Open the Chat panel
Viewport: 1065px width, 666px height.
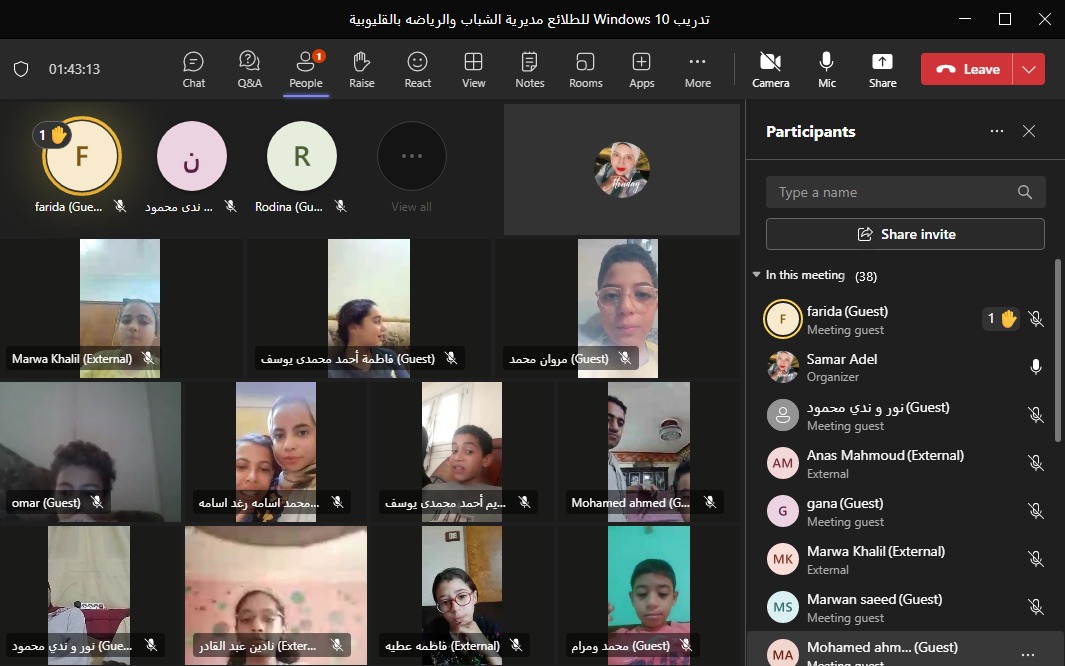[x=194, y=69]
